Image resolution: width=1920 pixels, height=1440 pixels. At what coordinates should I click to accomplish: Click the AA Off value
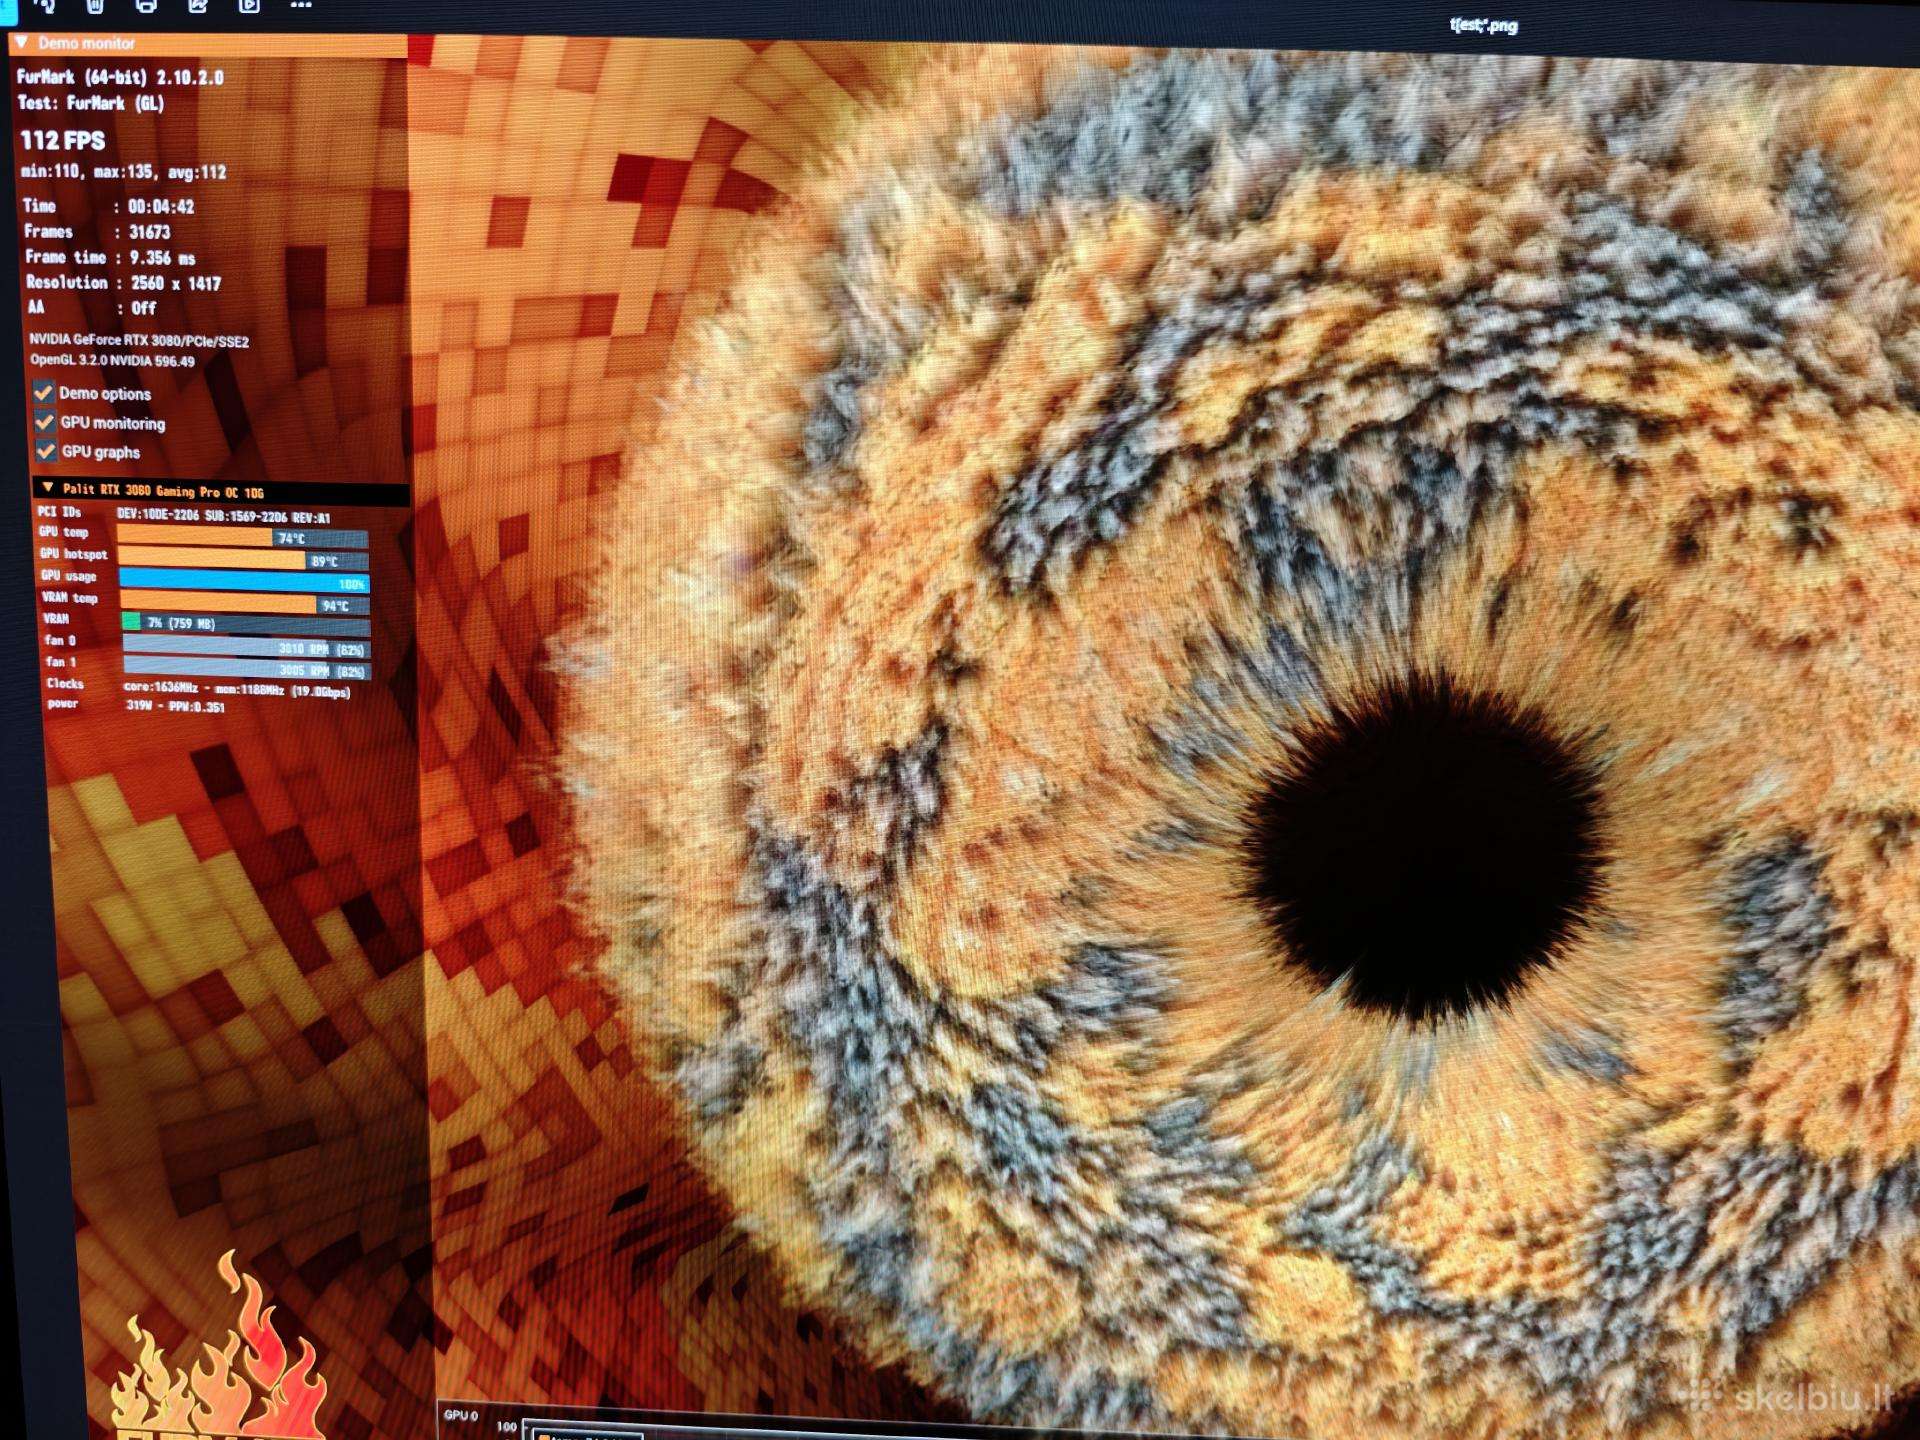pos(144,309)
